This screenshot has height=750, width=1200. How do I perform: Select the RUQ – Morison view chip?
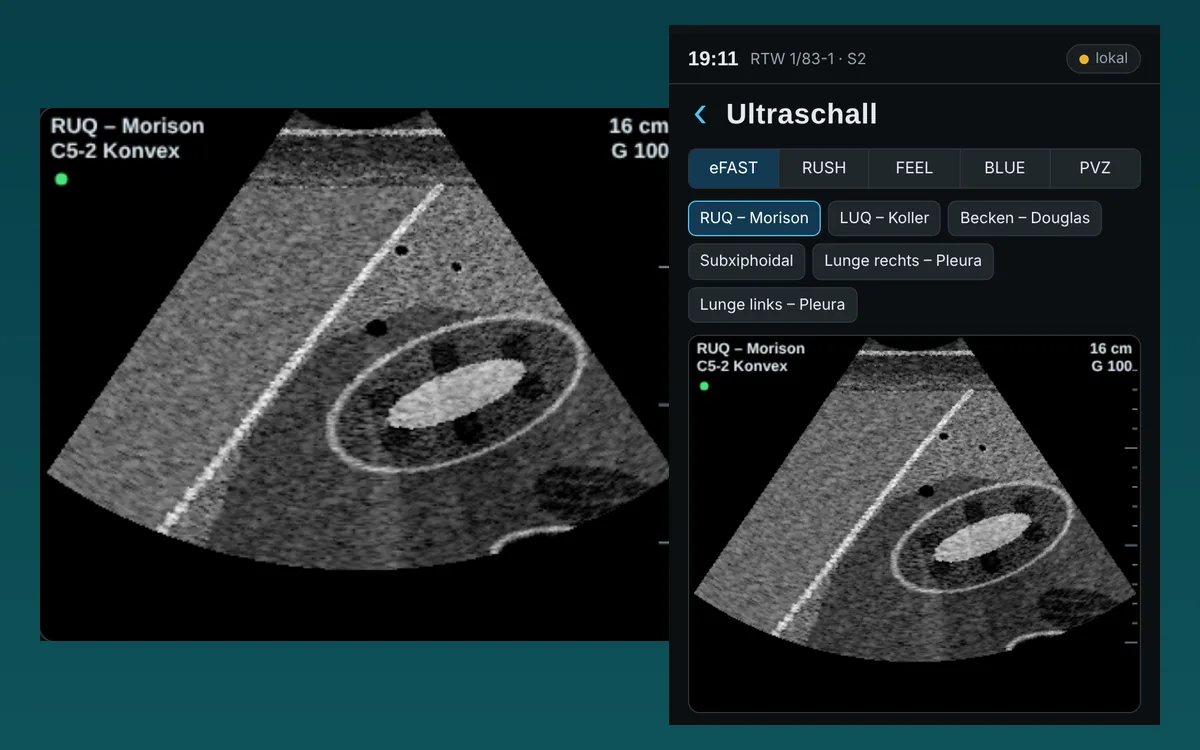[x=754, y=218]
